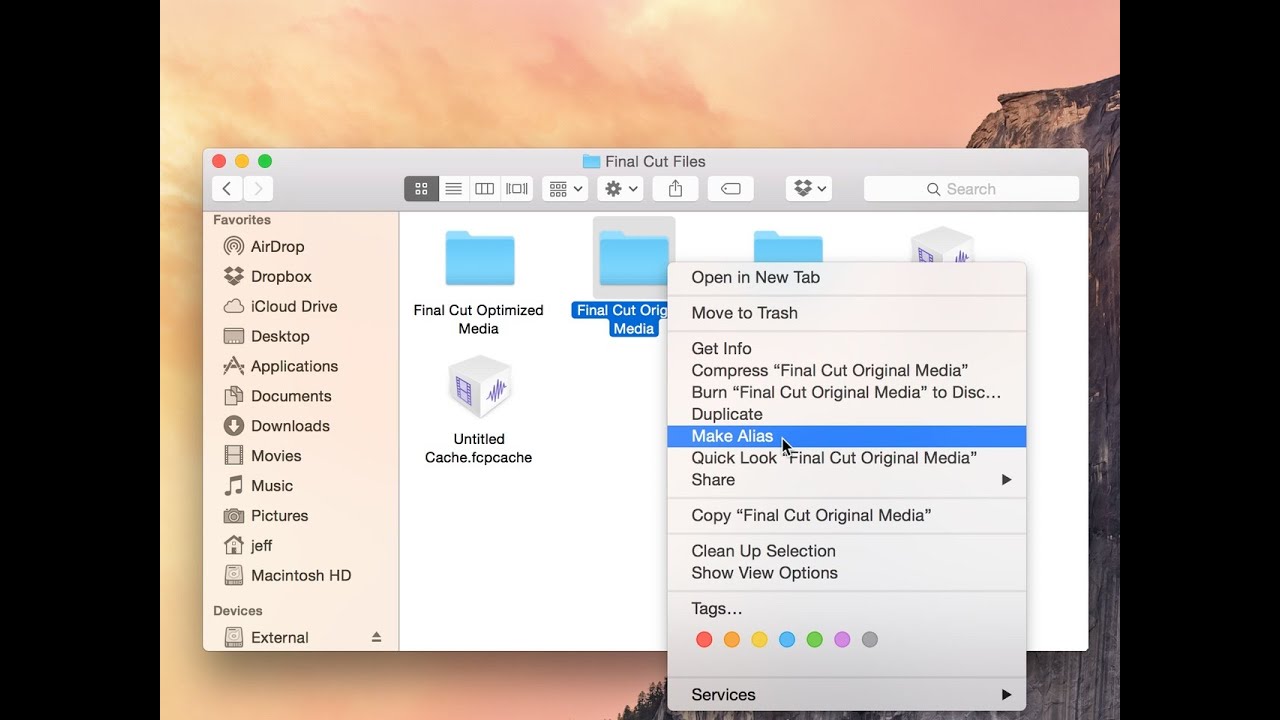Apply the orange tag color
This screenshot has width=1280, height=720.
tap(732, 639)
